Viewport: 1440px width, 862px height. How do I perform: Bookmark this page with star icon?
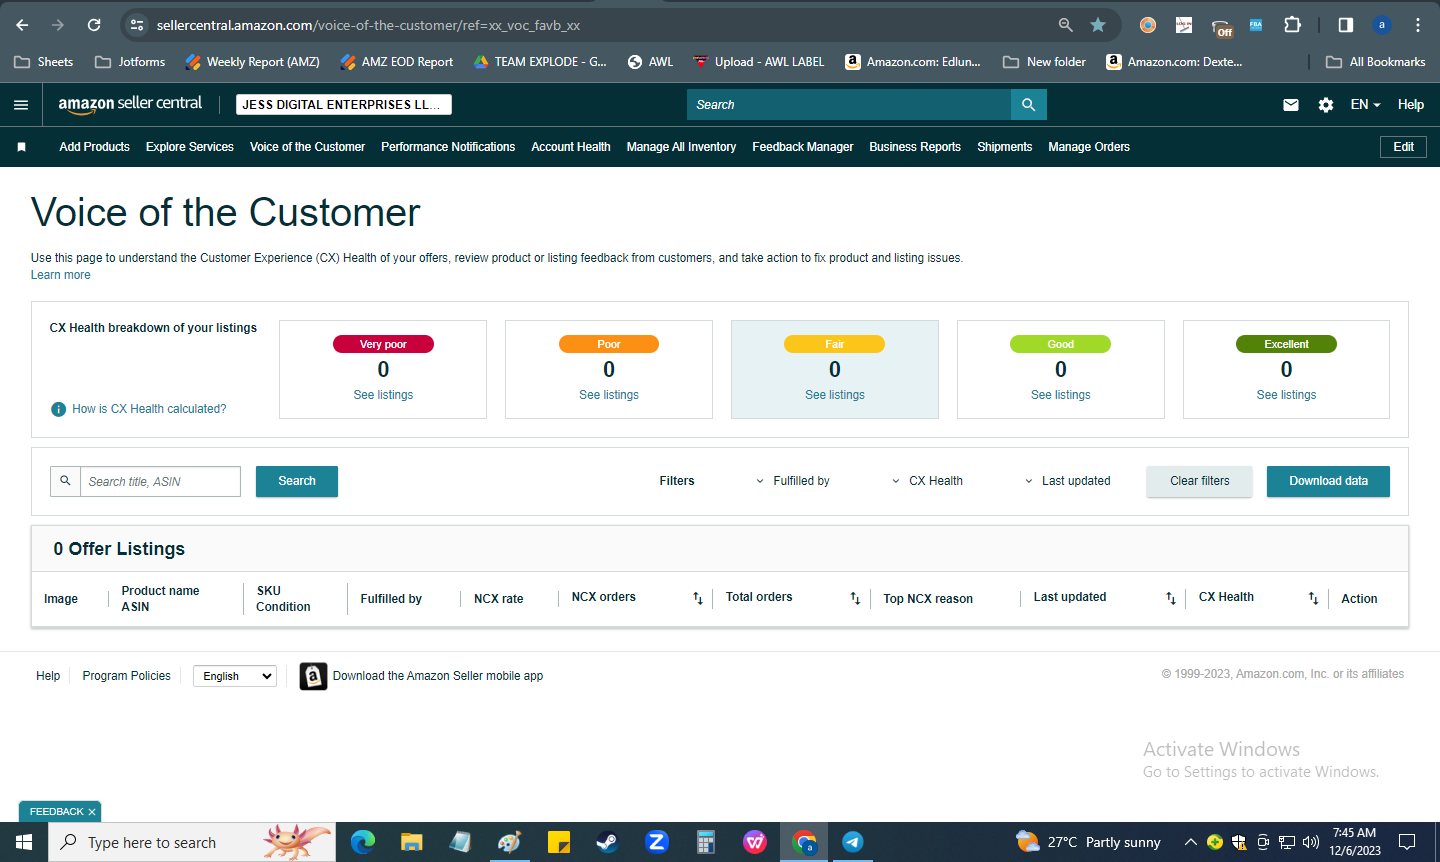point(1098,25)
